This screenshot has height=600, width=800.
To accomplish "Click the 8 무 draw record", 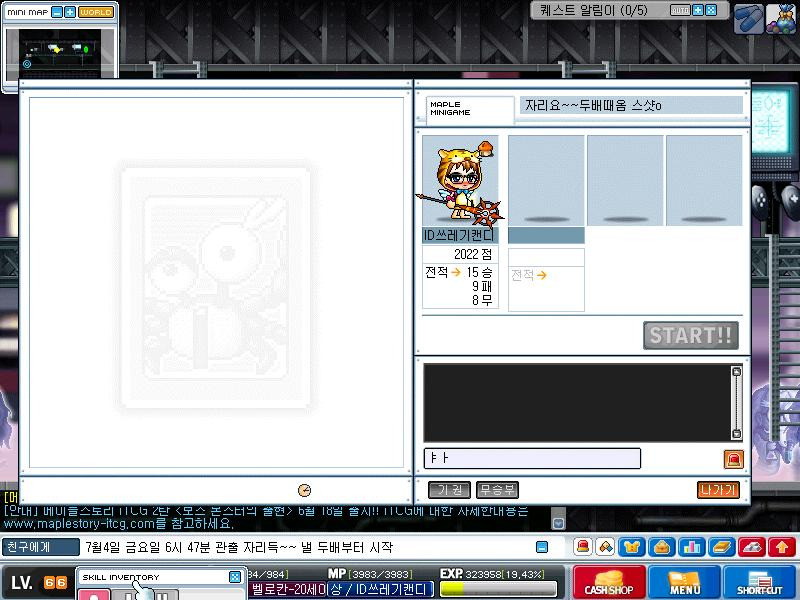I will click(x=482, y=300).
